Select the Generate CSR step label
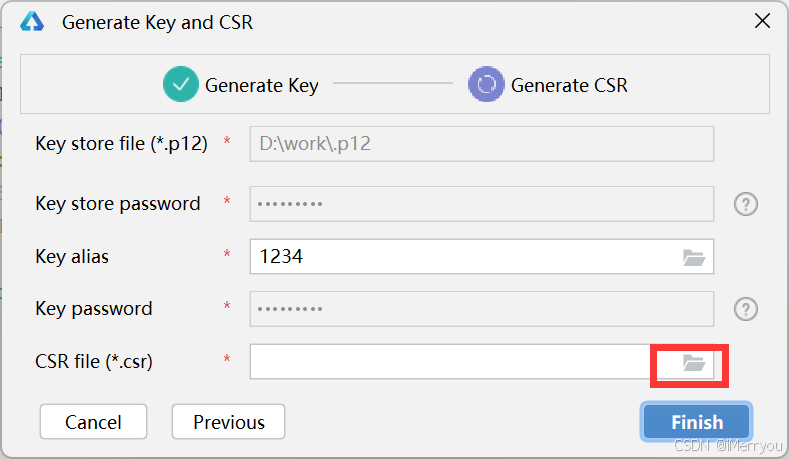789x459 pixels. [569, 86]
